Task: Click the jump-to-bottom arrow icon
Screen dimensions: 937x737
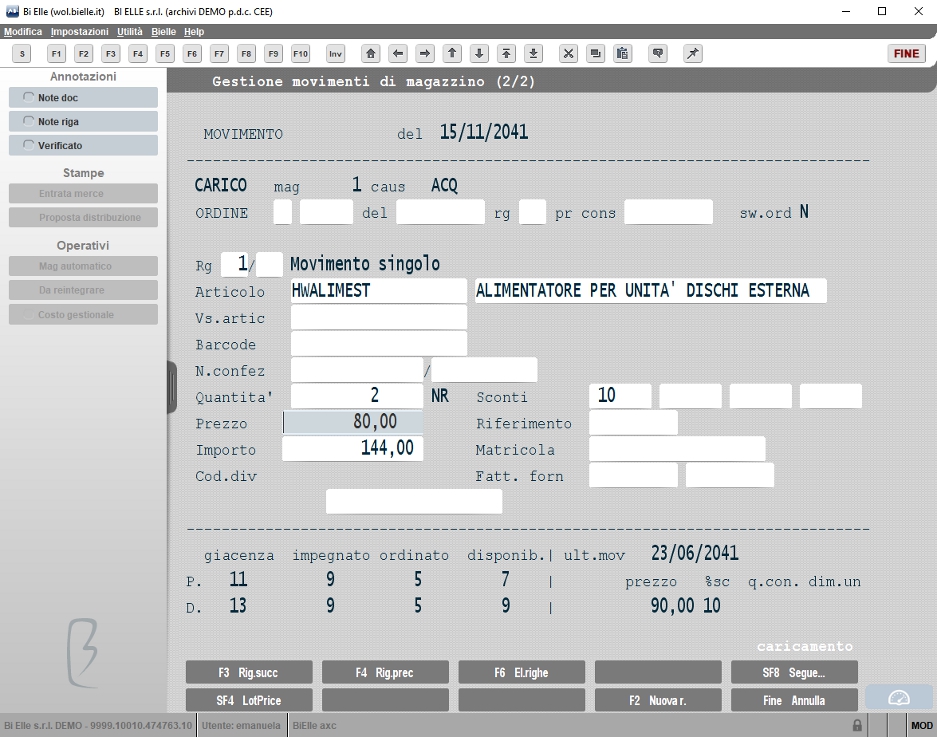Action: point(534,54)
